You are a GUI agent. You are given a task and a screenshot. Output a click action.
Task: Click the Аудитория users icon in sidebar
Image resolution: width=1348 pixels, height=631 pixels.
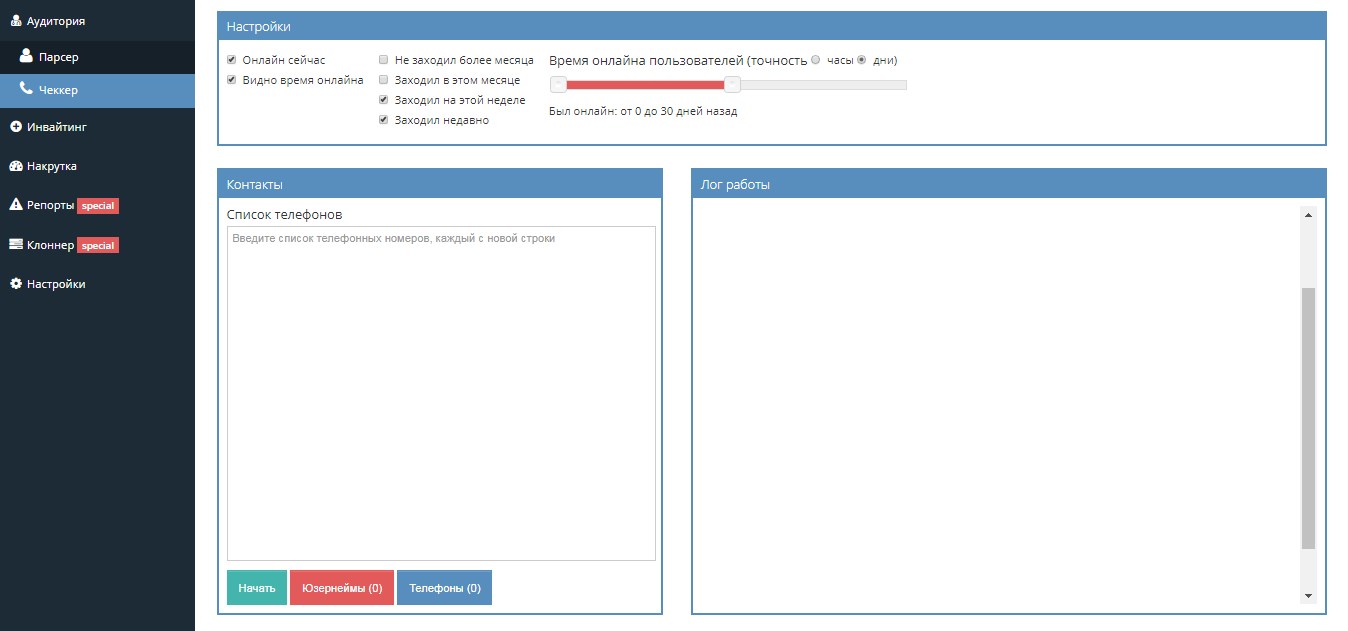point(15,20)
